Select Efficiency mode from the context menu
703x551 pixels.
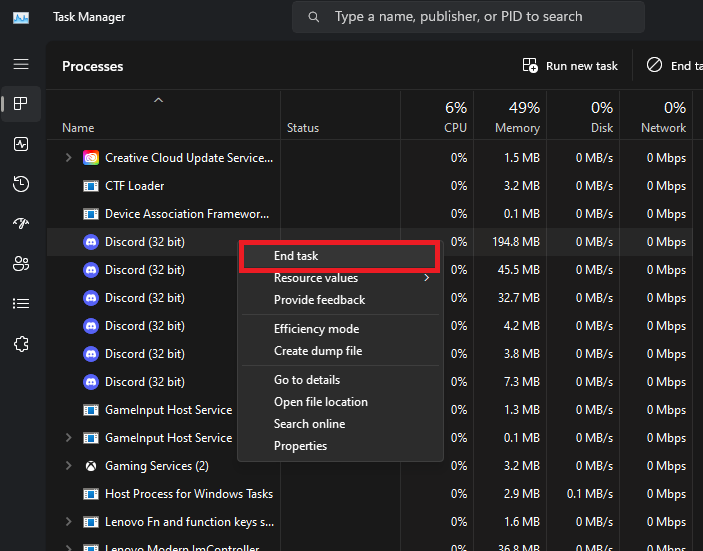point(316,329)
